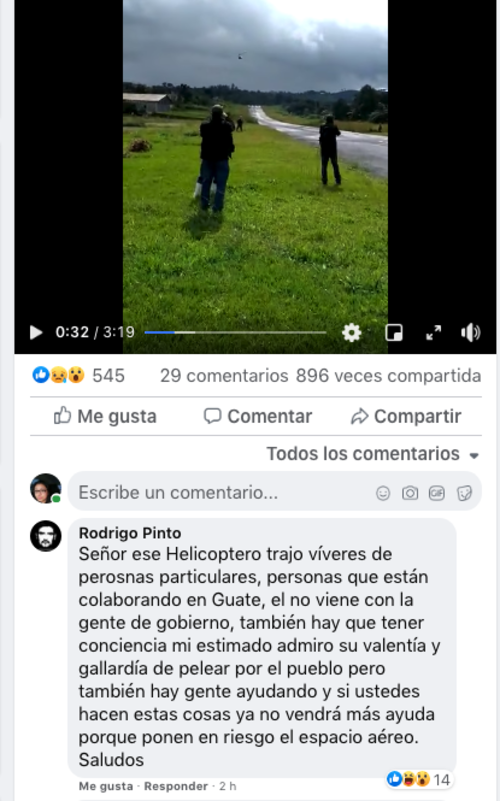The width and height of the screenshot is (500, 801).
Task: Share post via Compartir
Action: (406, 416)
